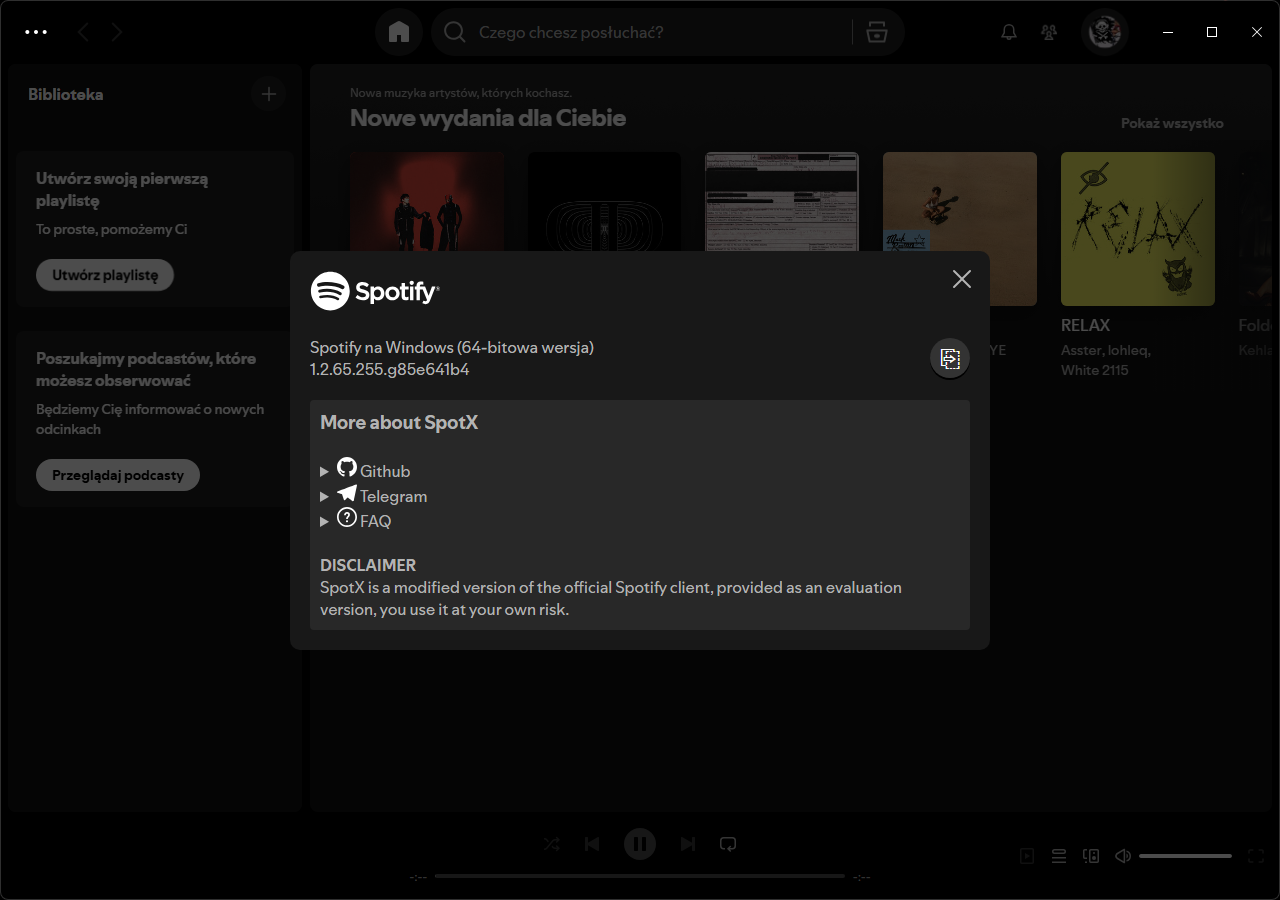Screen dimensions: 1280x900
Task: Click 'Spotify na Windows (64-bitowa wersja)' text
Action: pyautogui.click(x=452, y=347)
